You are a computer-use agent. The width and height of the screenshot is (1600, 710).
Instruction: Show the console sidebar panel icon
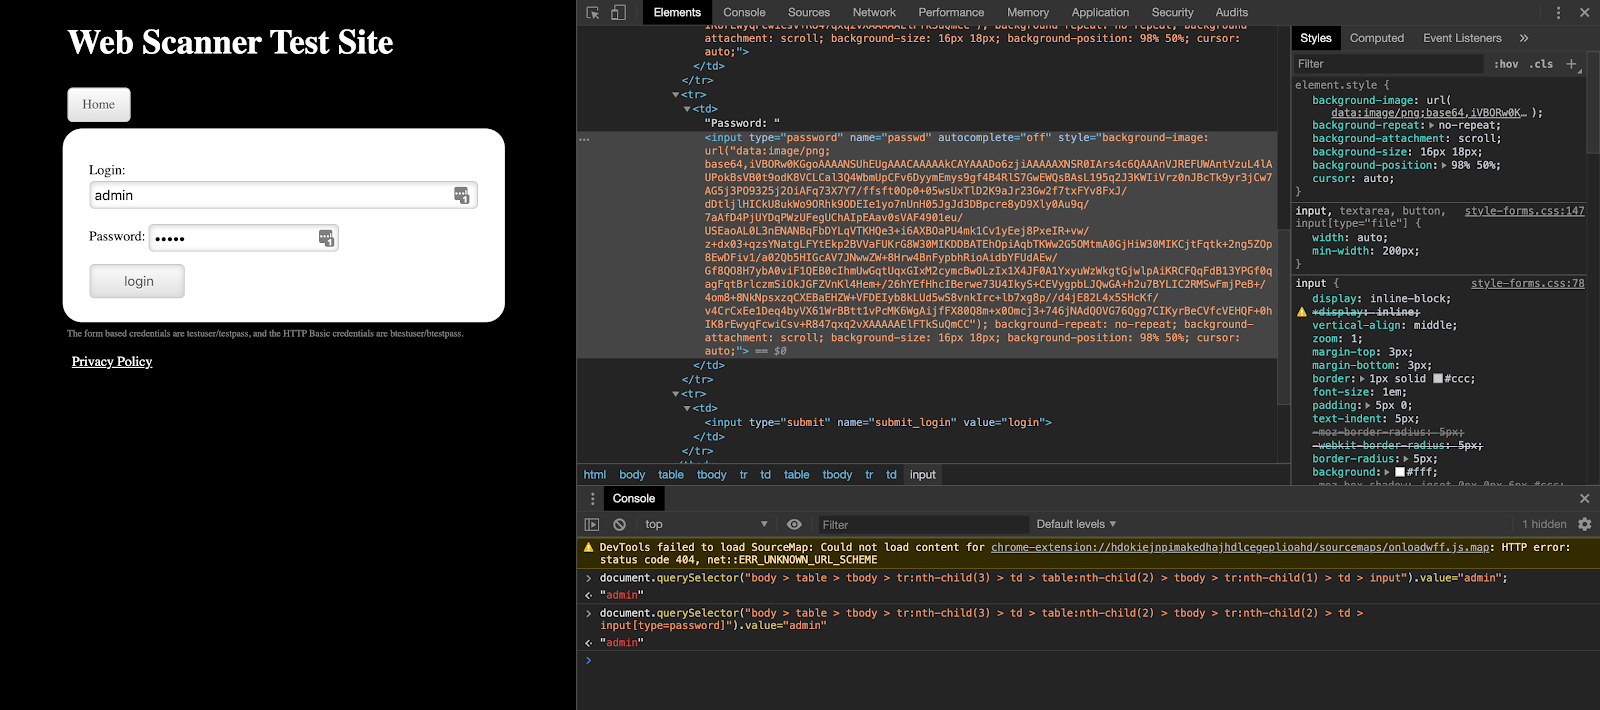coord(592,525)
